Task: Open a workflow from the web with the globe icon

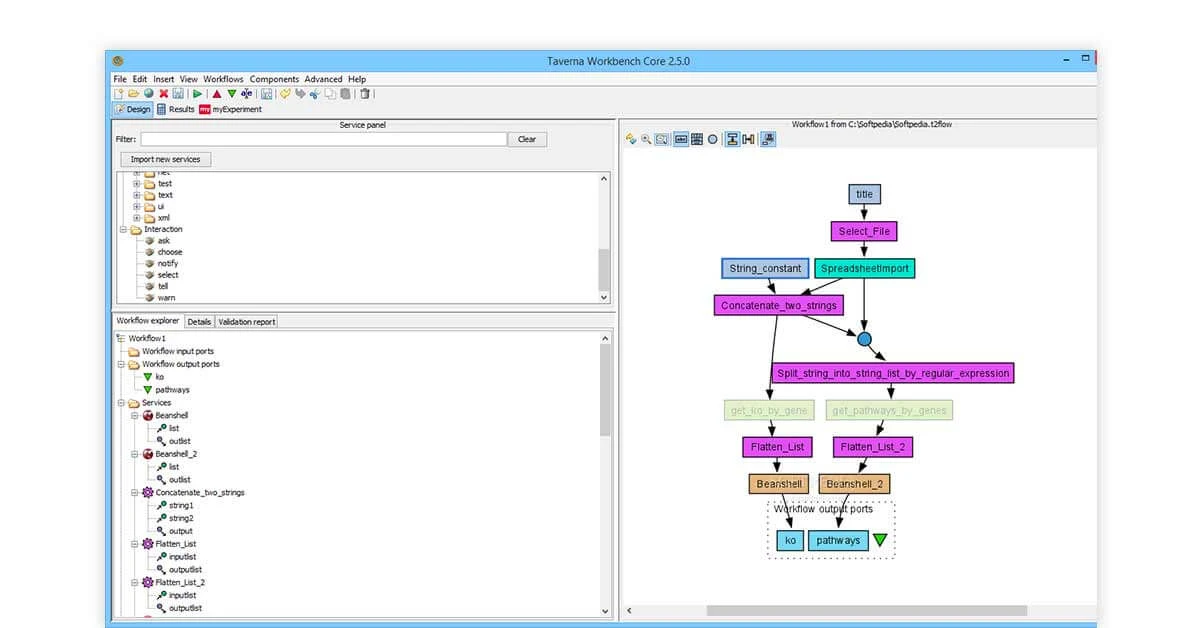Action: (x=148, y=93)
